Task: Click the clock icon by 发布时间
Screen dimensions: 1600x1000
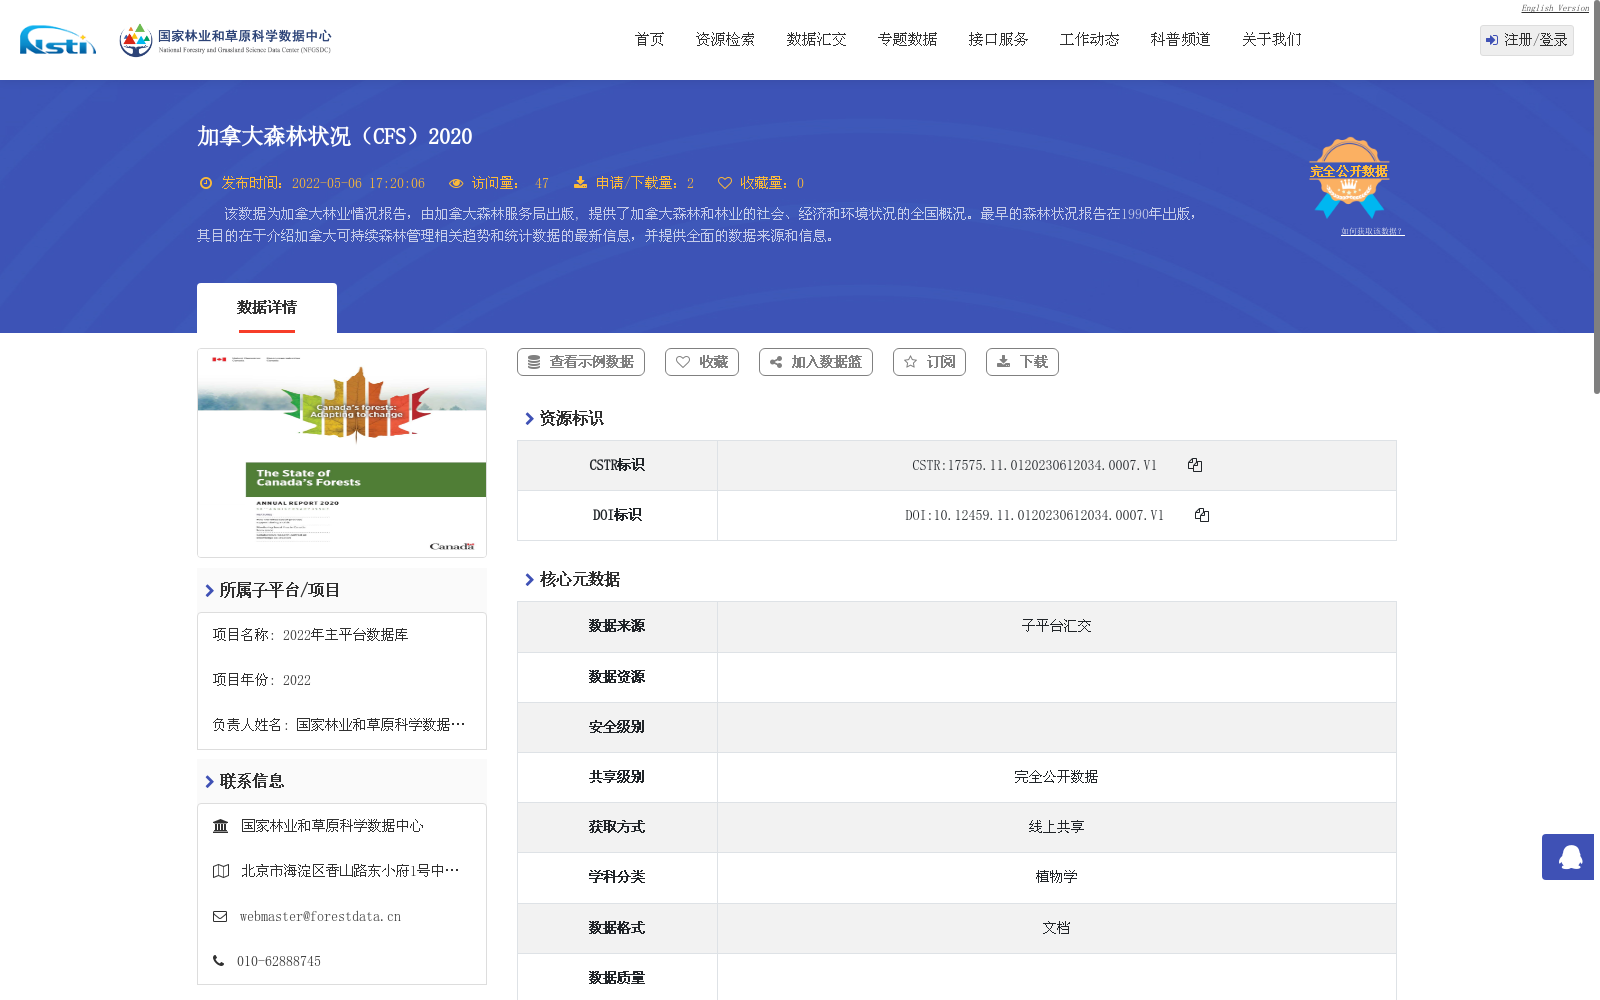Action: pos(206,183)
